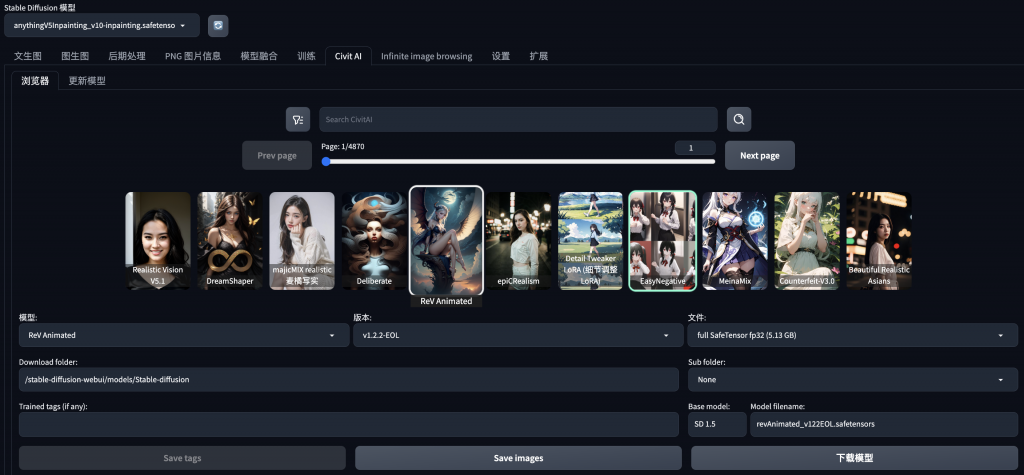Open the Counterfeit-V3.0 model card
The image size is (1024, 475).
point(807,240)
